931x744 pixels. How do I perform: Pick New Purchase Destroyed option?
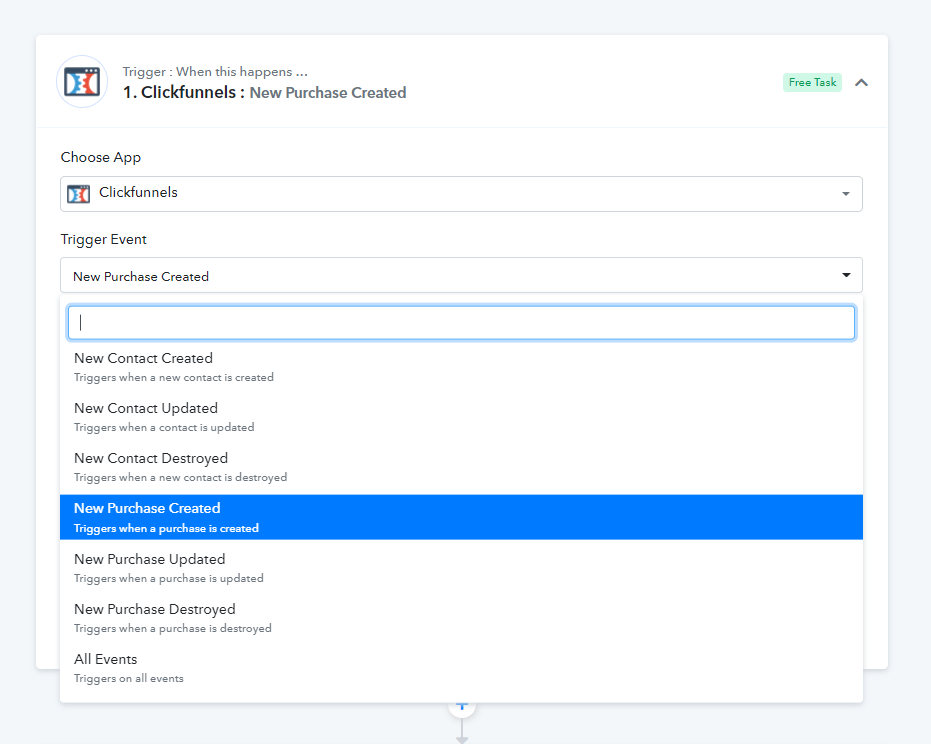tap(461, 618)
